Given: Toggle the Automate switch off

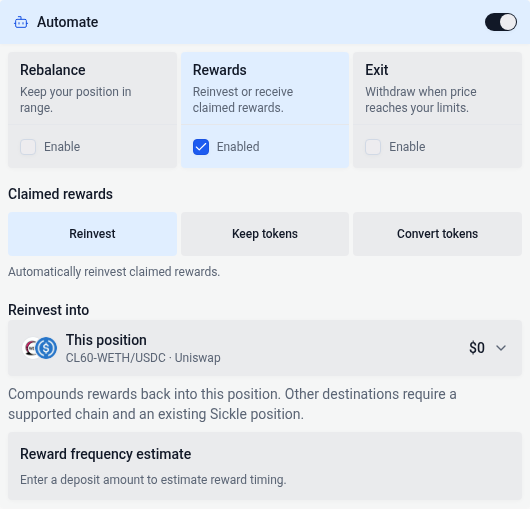Looking at the screenshot, I should tap(501, 22).
